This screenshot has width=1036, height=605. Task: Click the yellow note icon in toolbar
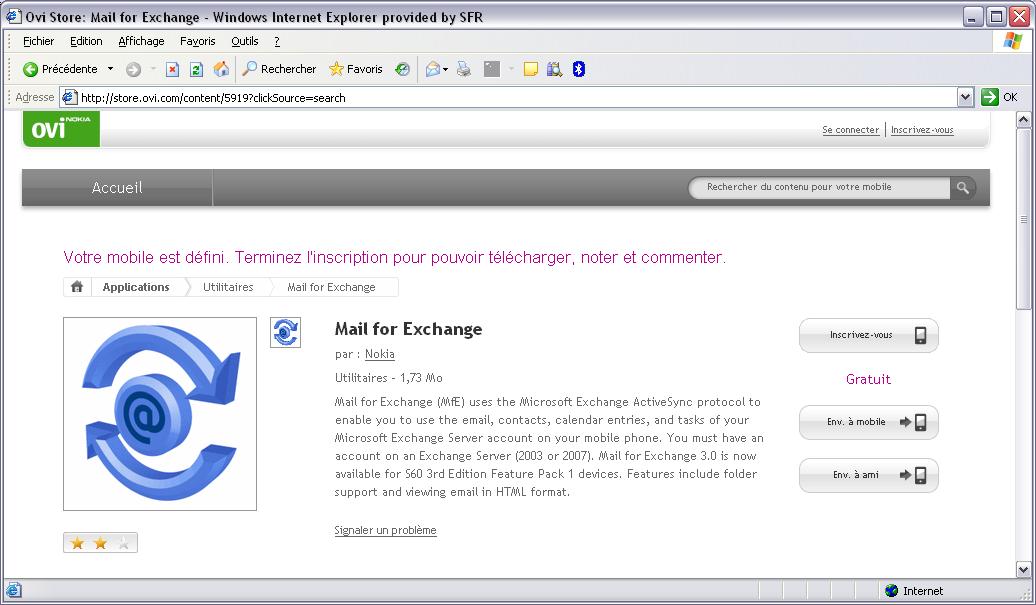[x=531, y=69]
